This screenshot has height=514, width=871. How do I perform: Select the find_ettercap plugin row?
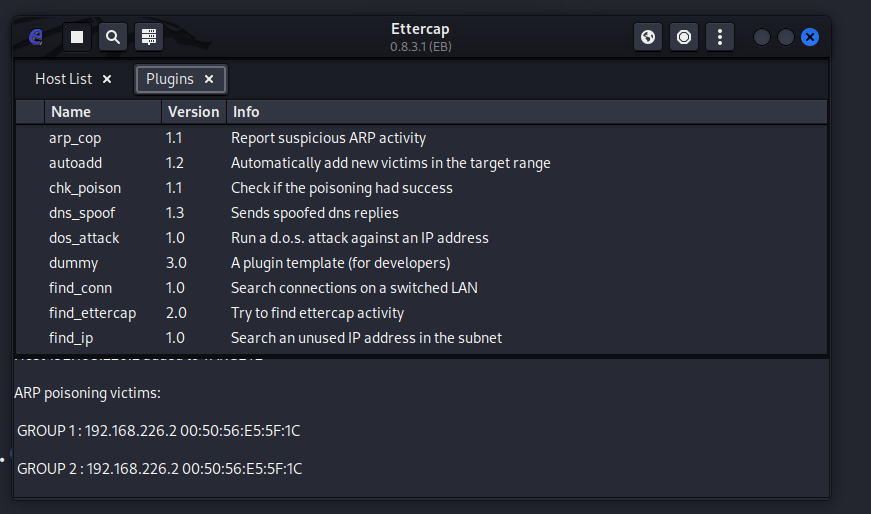pos(92,313)
